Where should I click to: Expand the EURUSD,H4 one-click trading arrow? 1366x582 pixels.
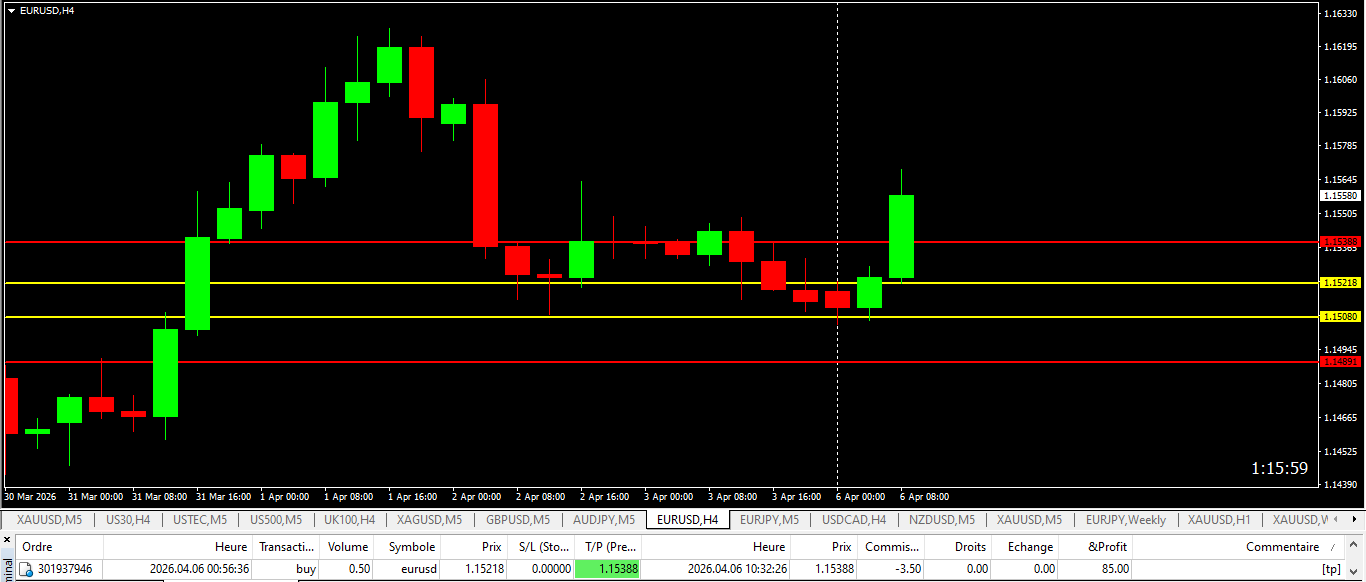[x=11, y=10]
